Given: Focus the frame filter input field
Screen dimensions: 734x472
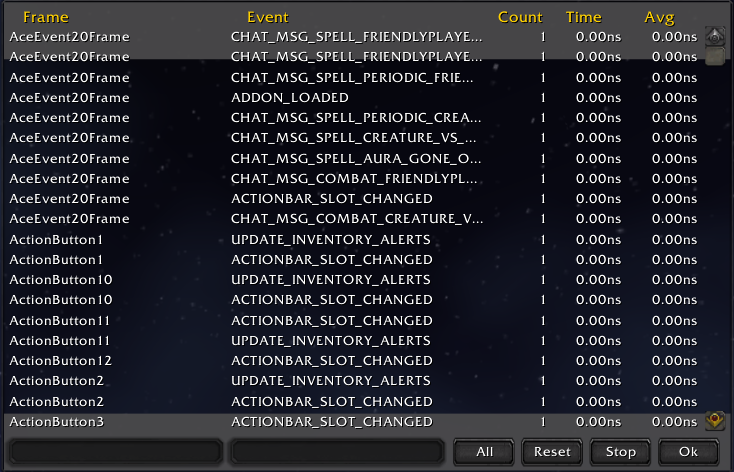Looking at the screenshot, I should tap(114, 452).
